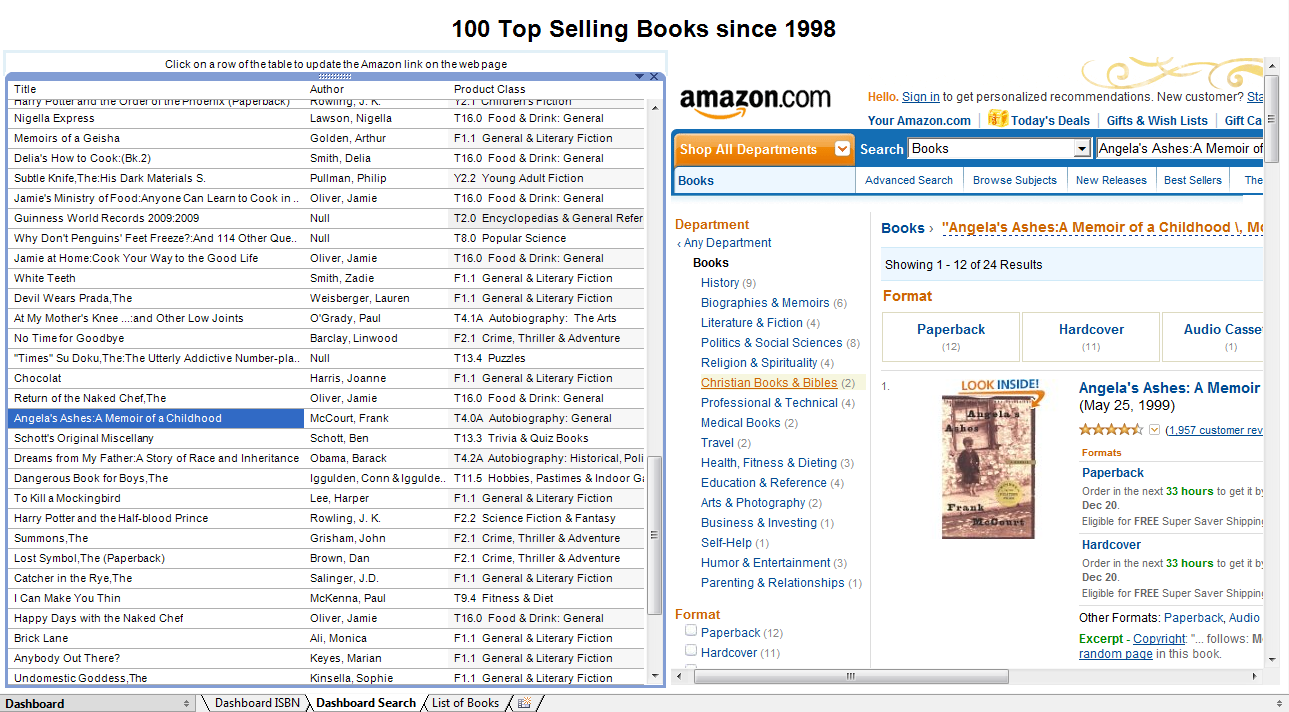Open the New Releases menu item
Image resolution: width=1289 pixels, height=712 pixels.
pos(1111,180)
